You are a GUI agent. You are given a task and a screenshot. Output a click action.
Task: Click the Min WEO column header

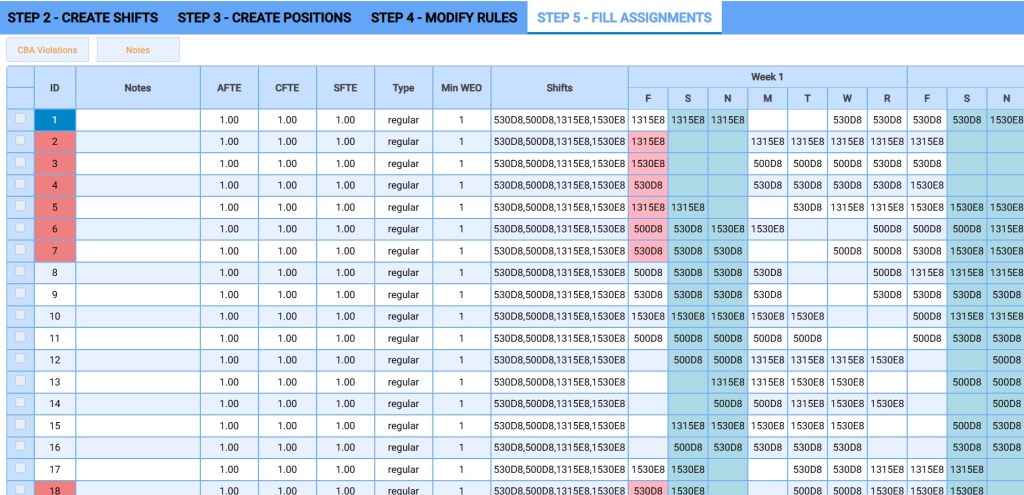tap(461, 88)
